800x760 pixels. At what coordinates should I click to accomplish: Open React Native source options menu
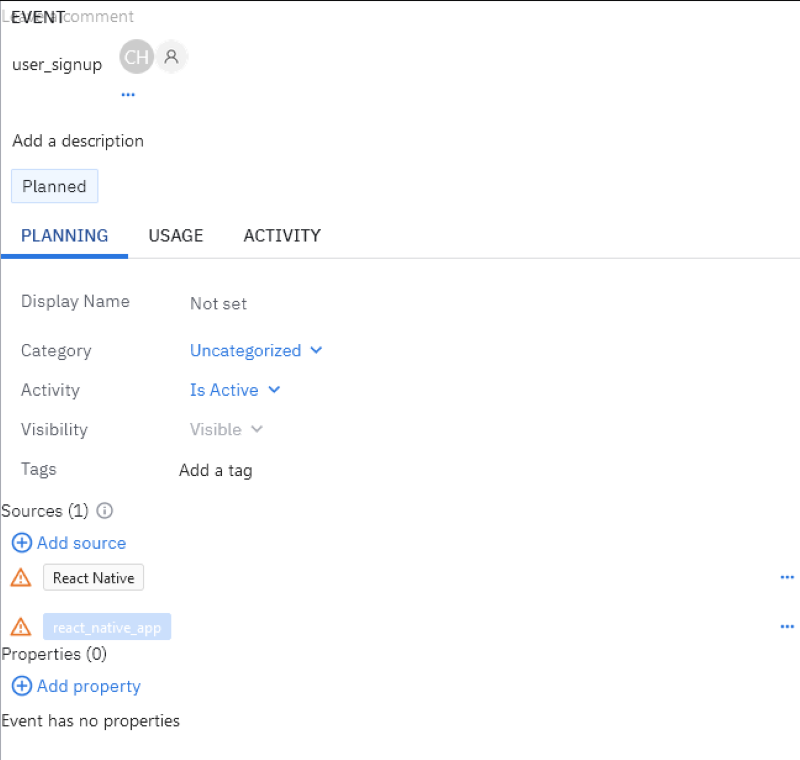(787, 578)
